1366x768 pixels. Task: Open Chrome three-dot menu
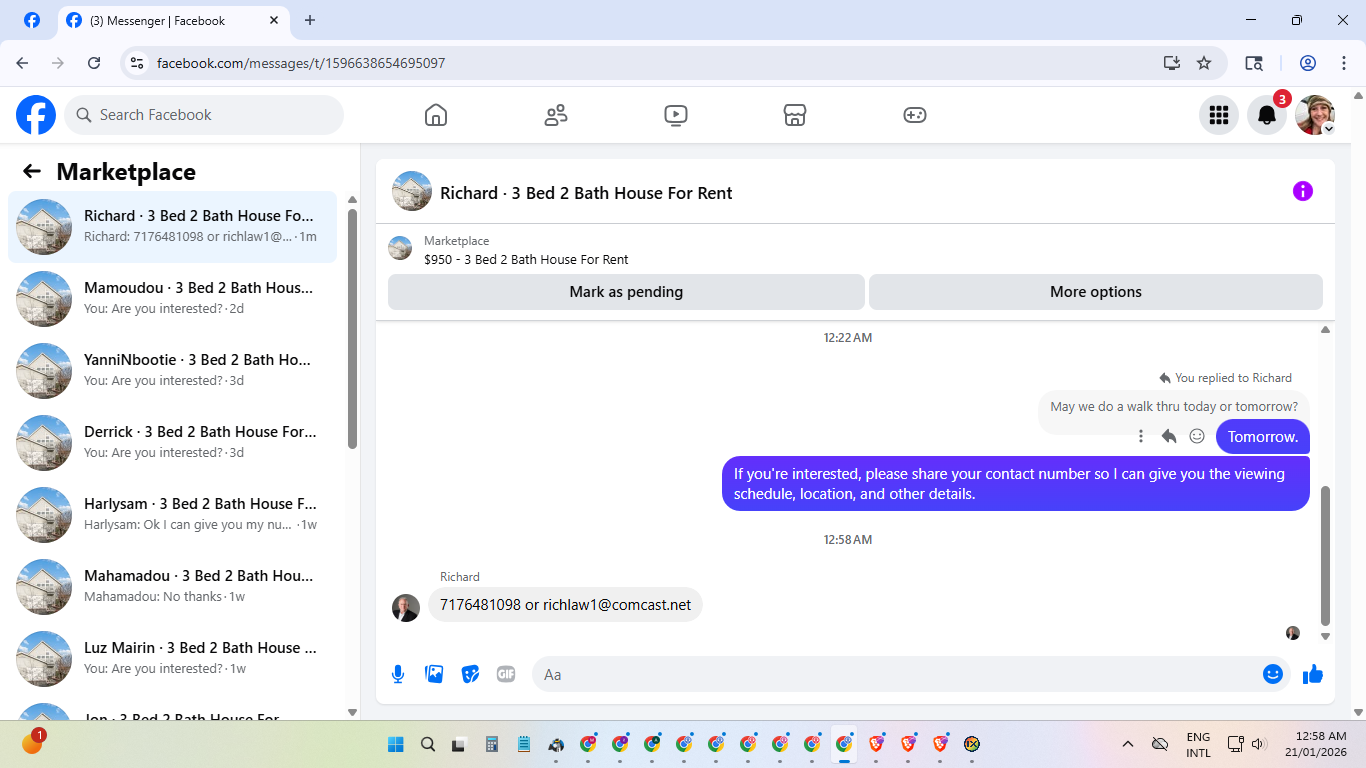click(1344, 63)
